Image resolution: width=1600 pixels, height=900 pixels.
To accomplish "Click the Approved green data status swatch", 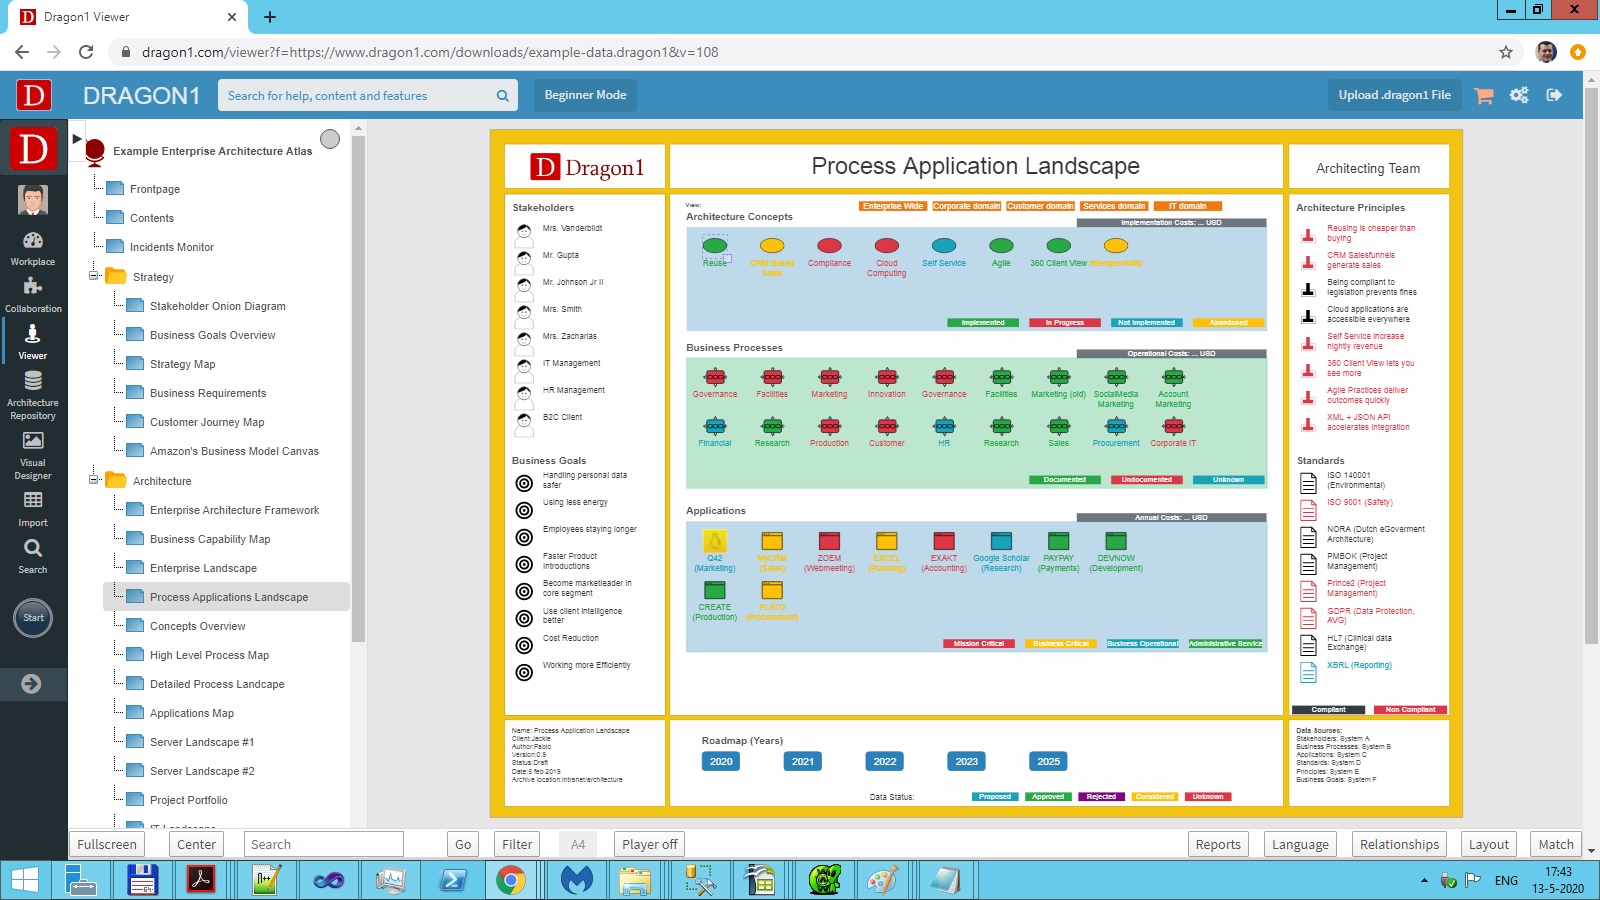I will [x=1048, y=797].
